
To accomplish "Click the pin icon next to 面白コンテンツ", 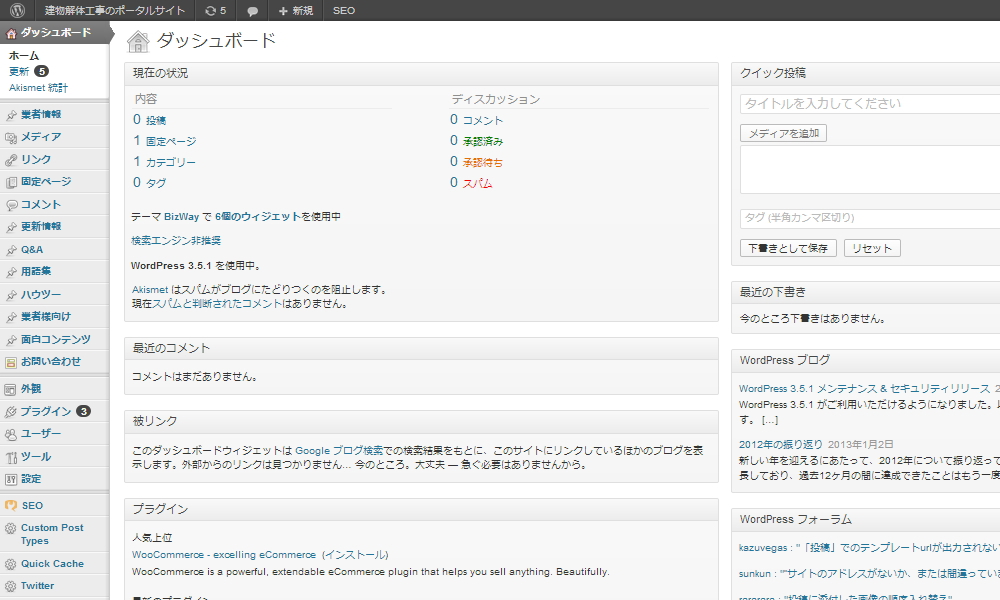I will pyautogui.click(x=11, y=340).
